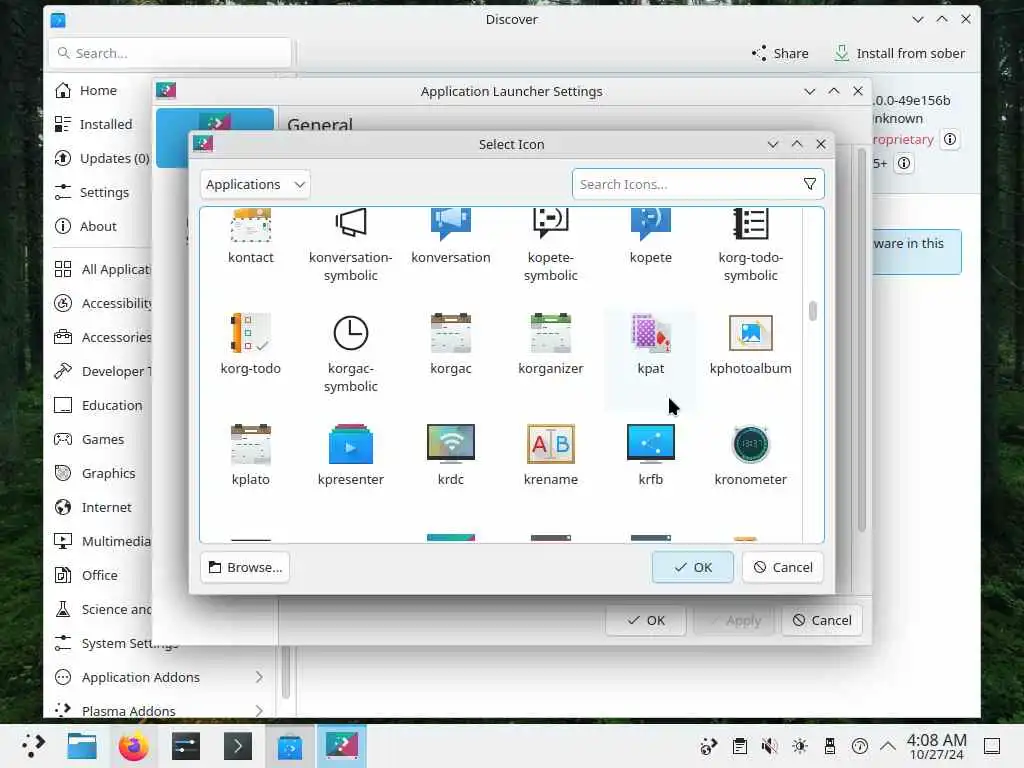
Task: Choose the kronometer icon
Action: 750,455
